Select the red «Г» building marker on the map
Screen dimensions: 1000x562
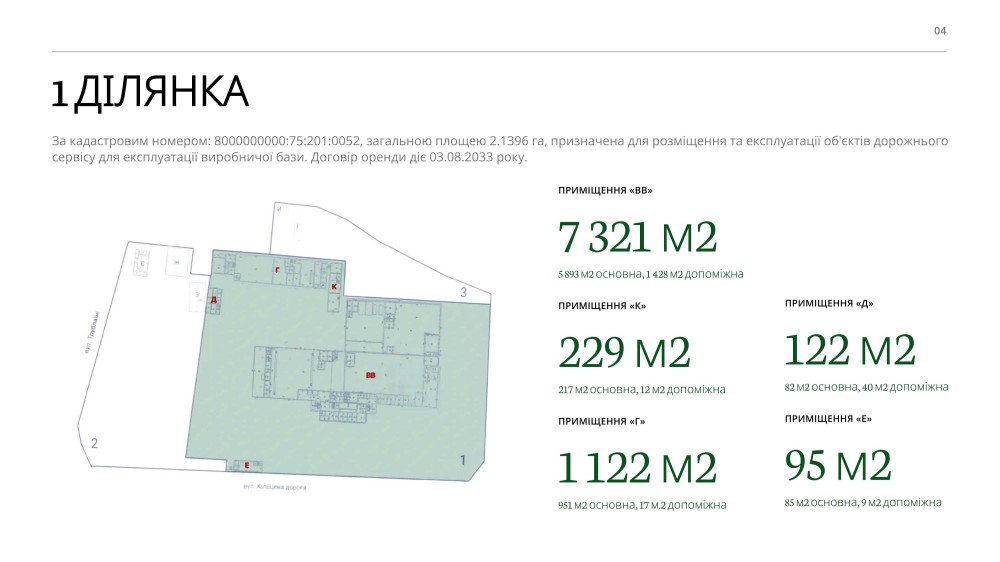(277, 270)
